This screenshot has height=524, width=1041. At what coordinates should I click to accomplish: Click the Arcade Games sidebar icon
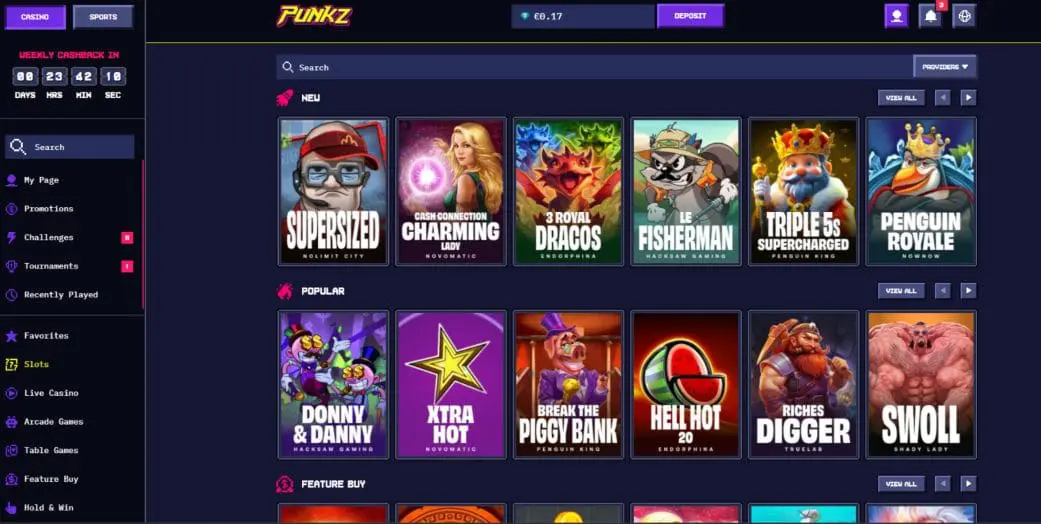(11, 422)
